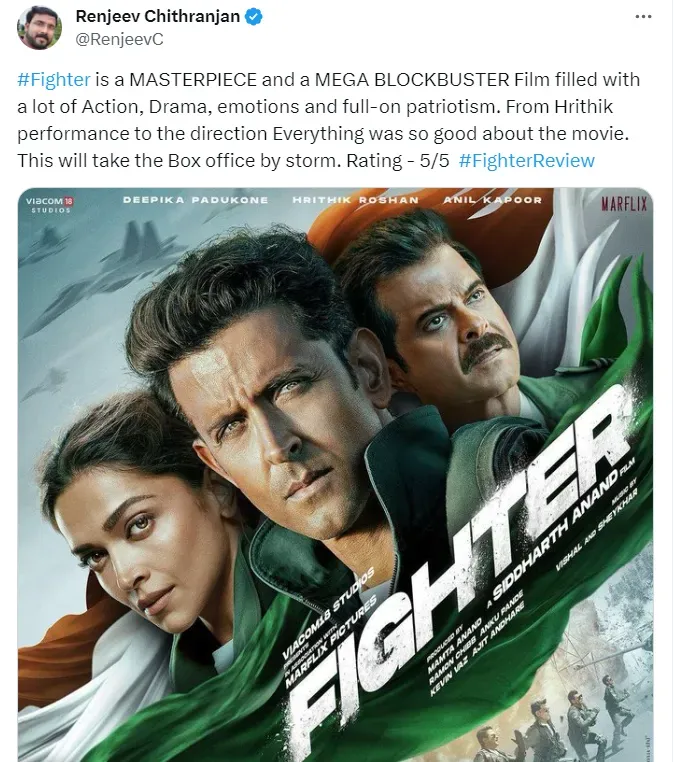Viewport: 674px width, 762px height.
Task: Click the Deepika Padukone name on poster
Action: click(x=195, y=200)
